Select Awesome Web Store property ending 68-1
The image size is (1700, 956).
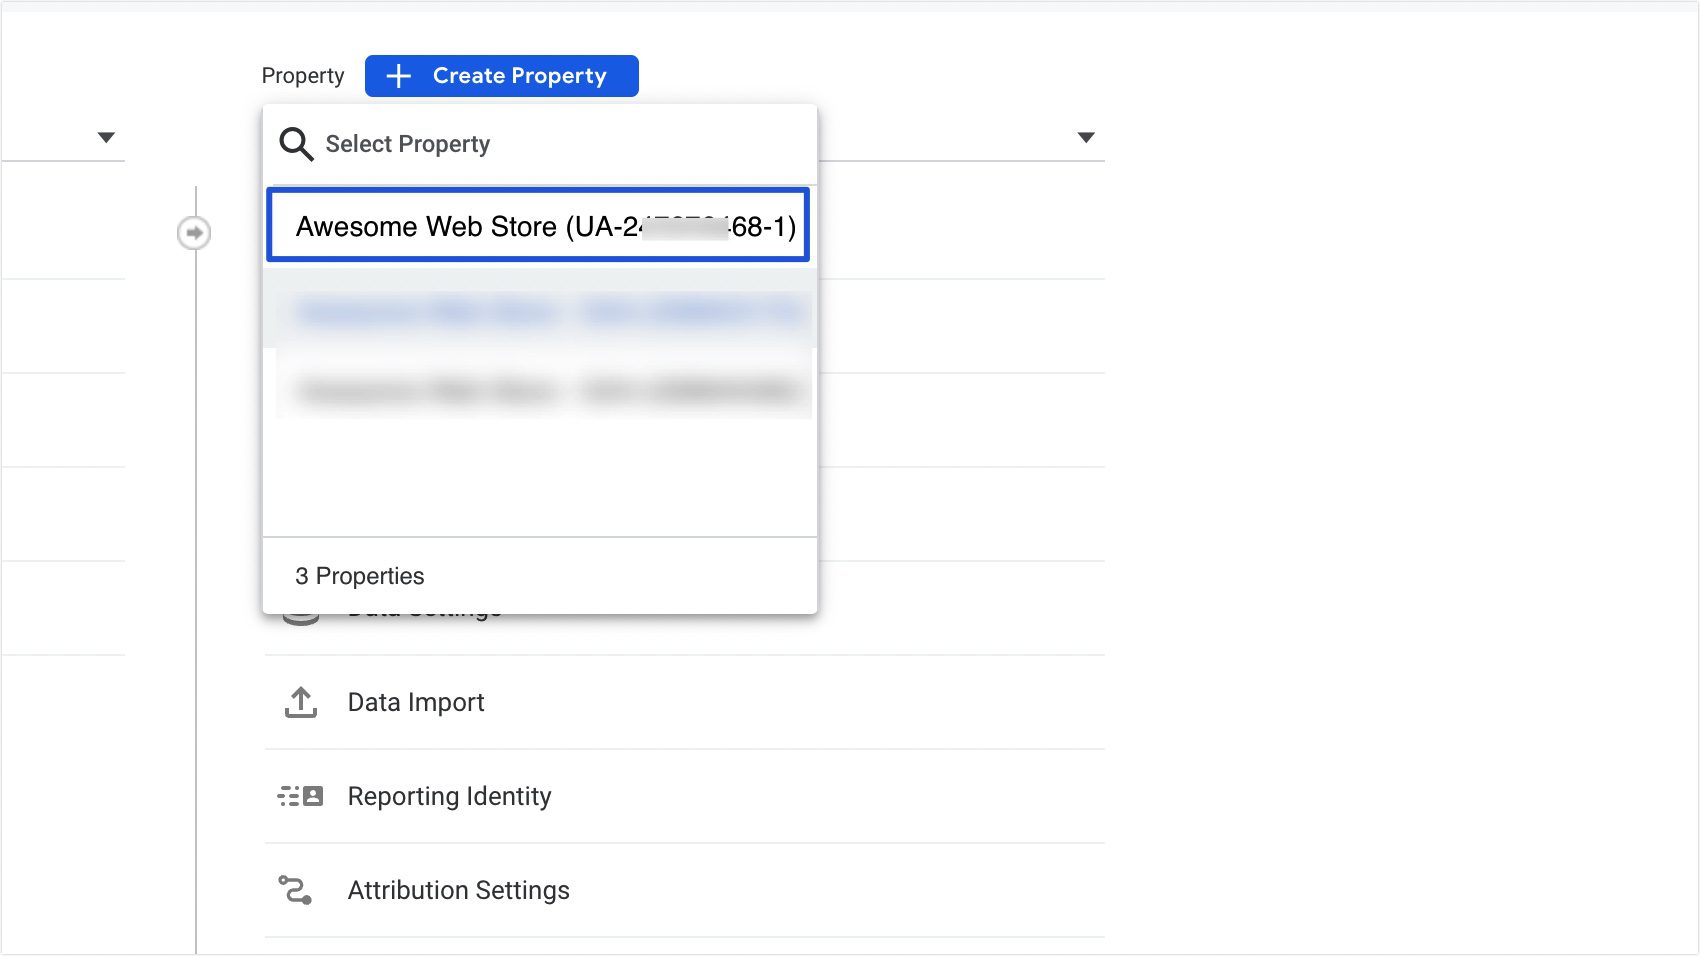[538, 225]
